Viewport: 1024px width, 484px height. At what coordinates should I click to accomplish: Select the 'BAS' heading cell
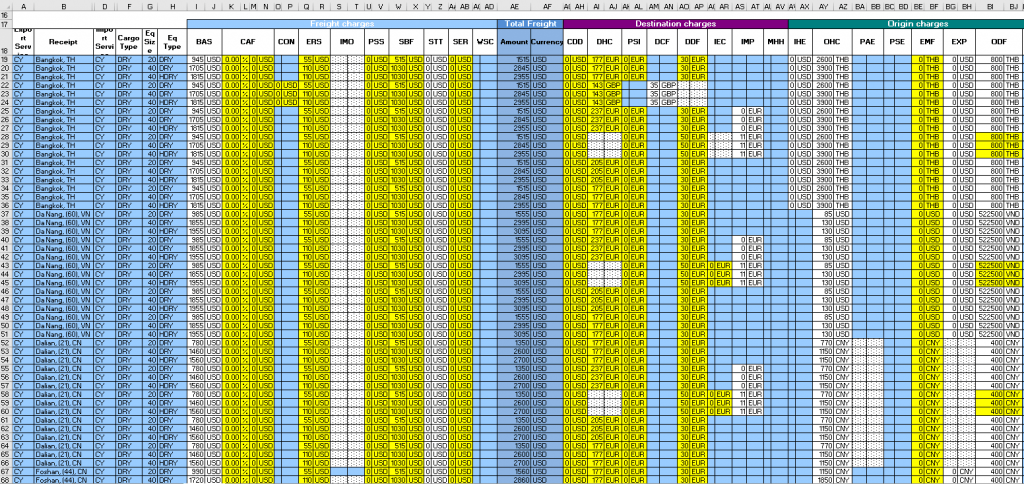[x=204, y=42]
